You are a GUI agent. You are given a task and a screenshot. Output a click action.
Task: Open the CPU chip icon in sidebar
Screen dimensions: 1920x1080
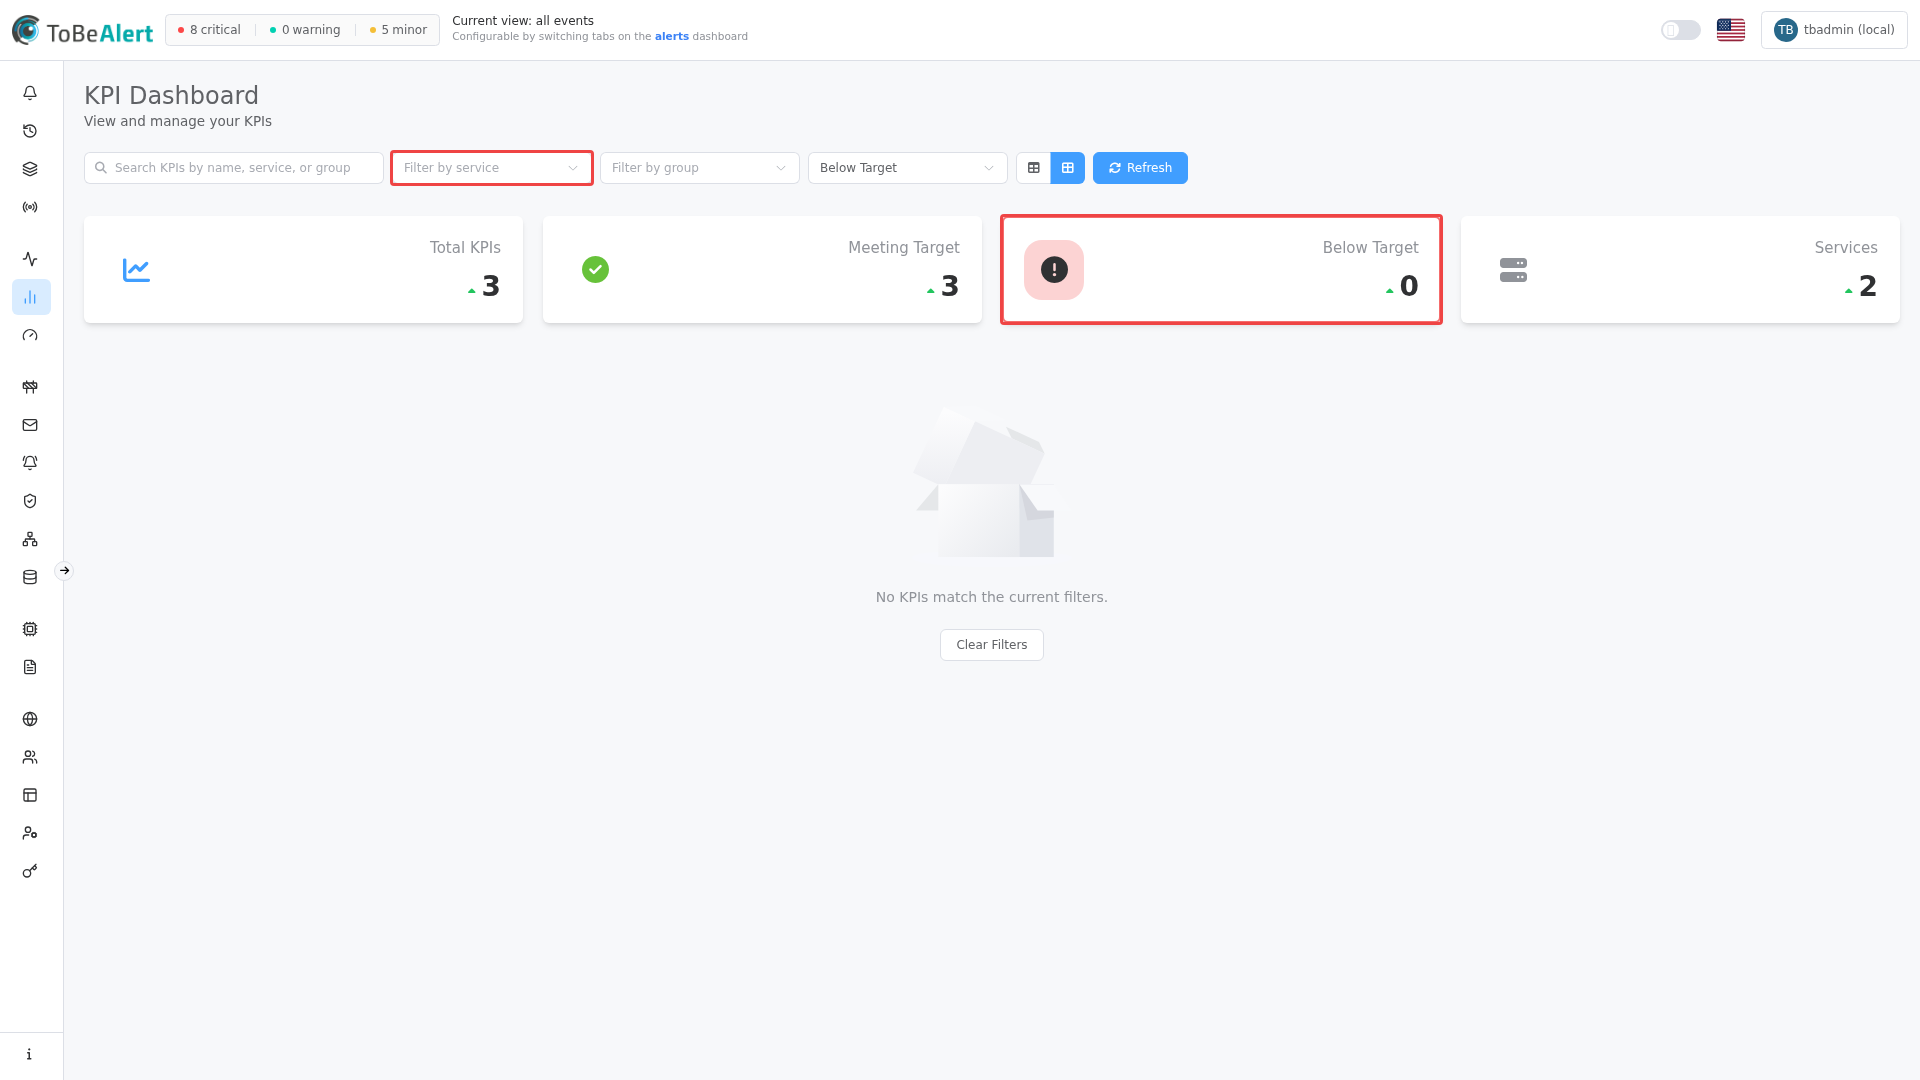pyautogui.click(x=30, y=629)
